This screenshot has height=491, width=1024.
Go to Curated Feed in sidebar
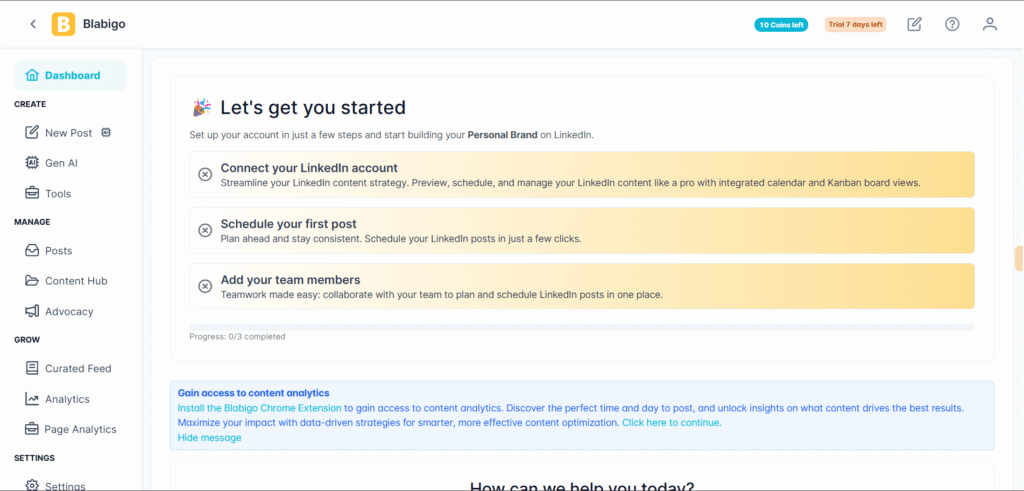(x=77, y=369)
